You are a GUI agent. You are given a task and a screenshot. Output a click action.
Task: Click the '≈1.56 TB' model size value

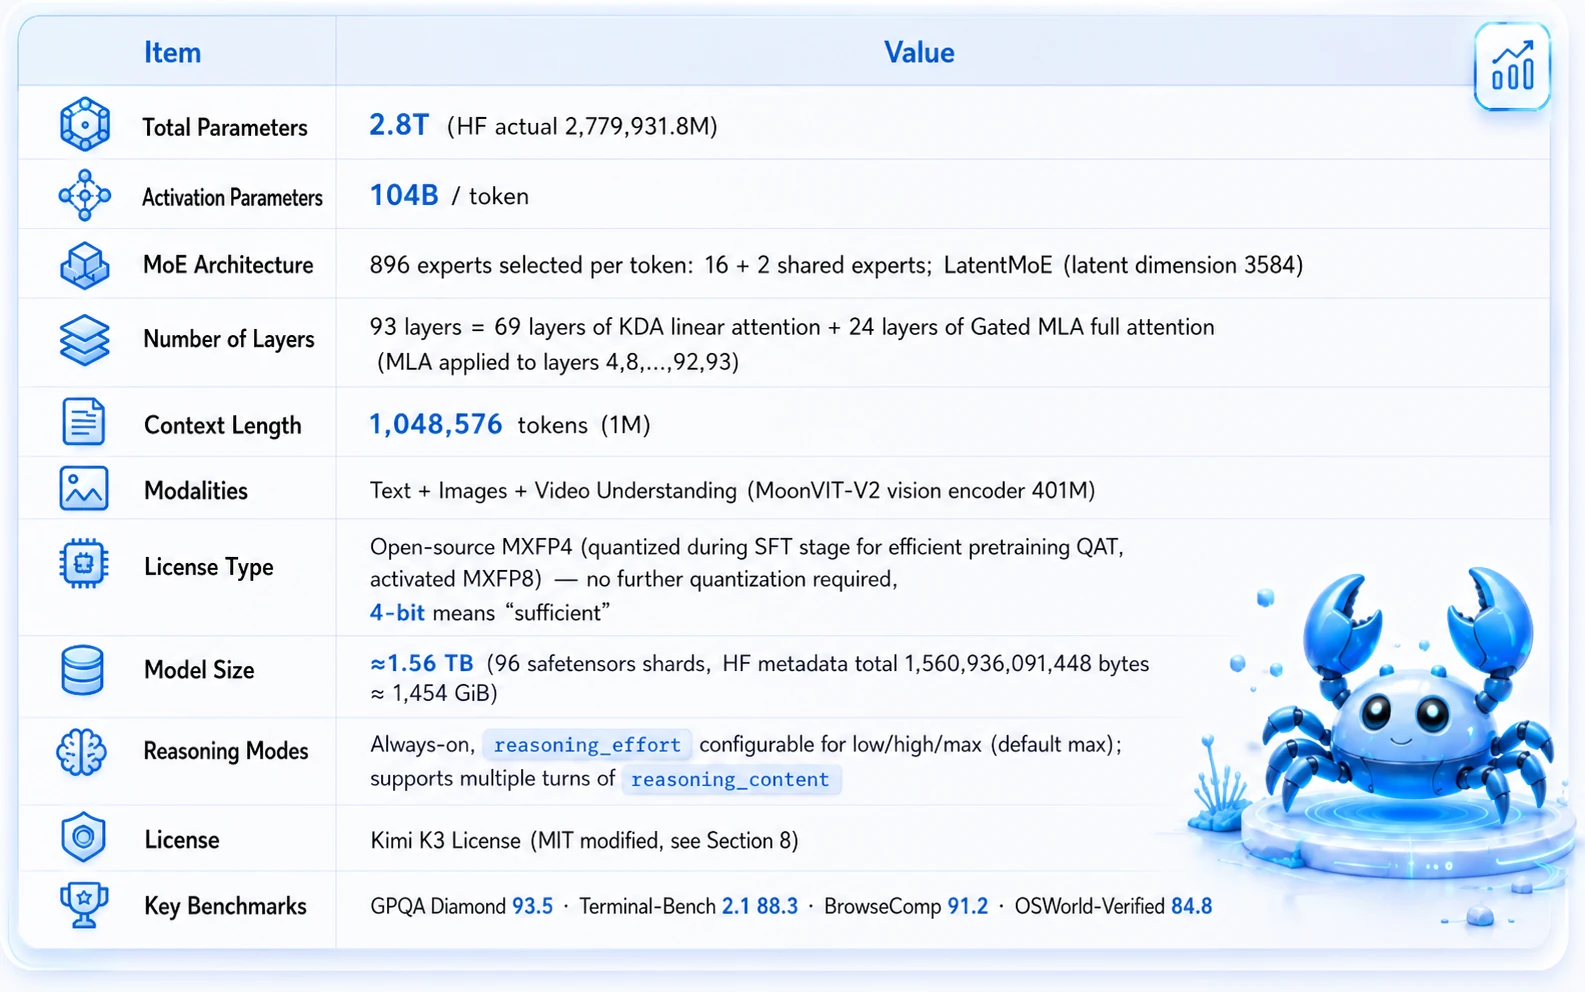tap(421, 663)
